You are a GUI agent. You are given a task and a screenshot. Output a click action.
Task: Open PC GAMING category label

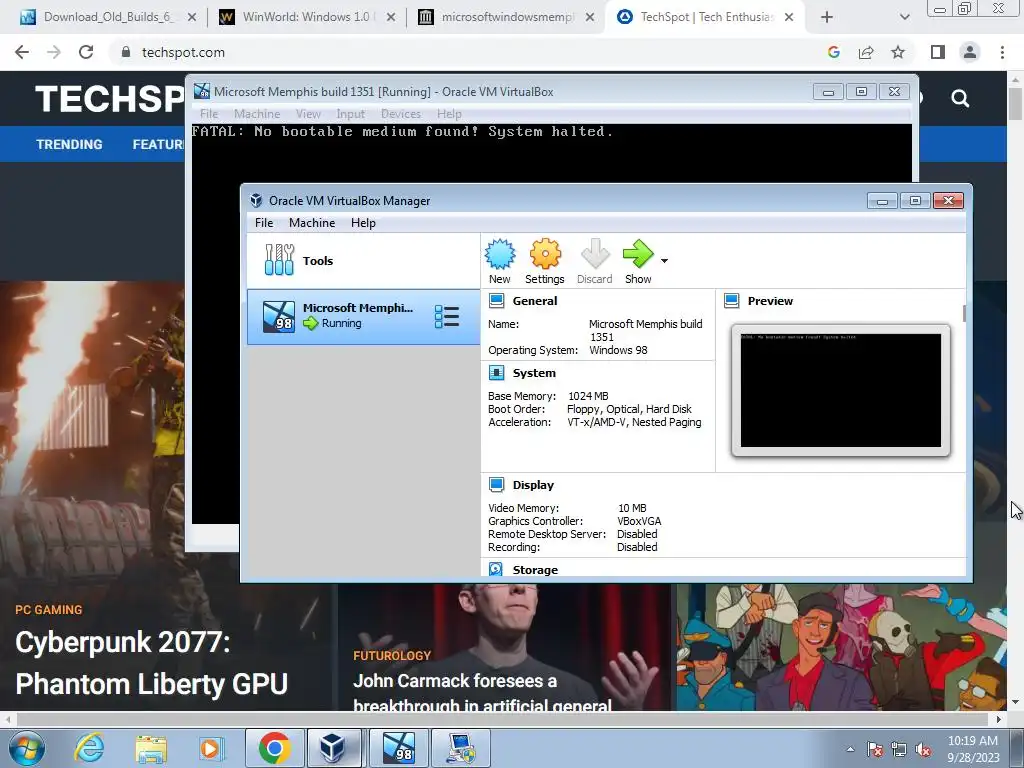[x=49, y=610]
